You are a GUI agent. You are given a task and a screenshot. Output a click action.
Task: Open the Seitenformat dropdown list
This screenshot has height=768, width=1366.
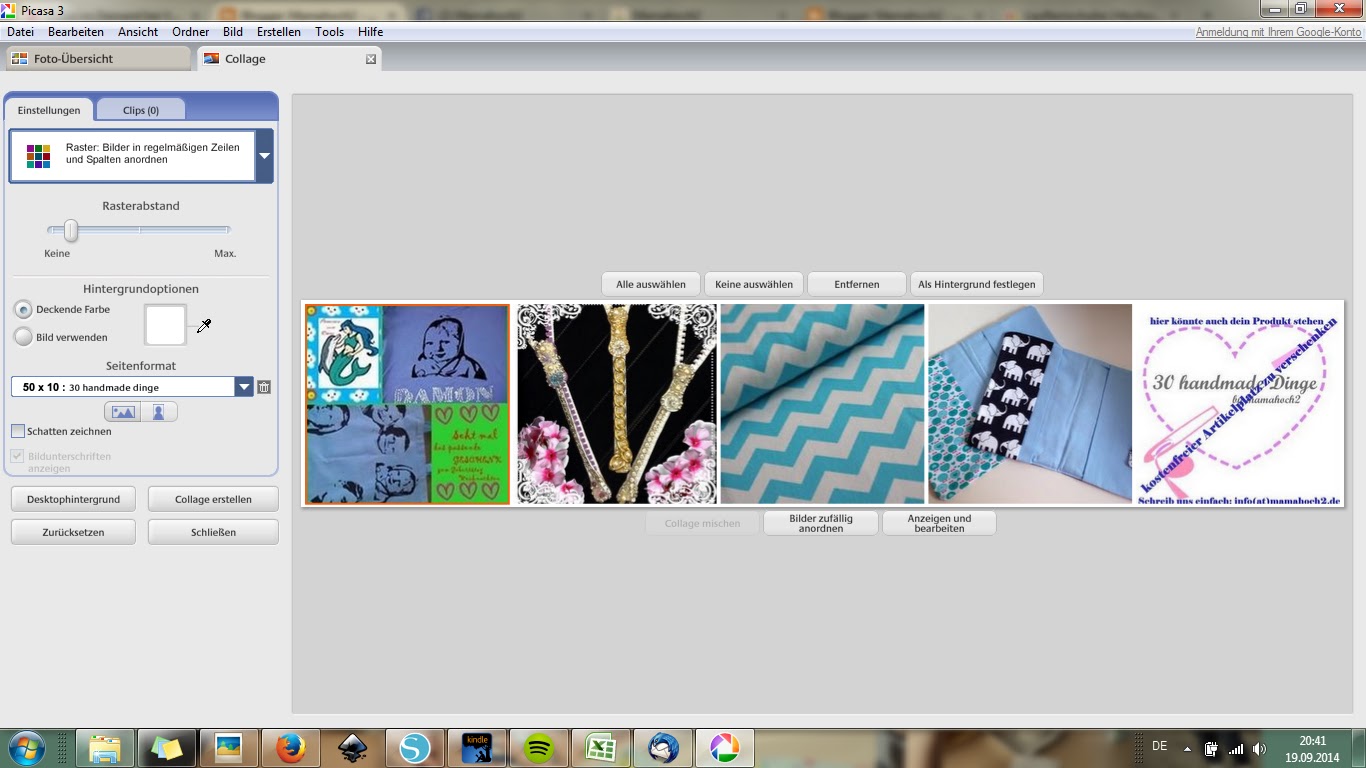click(x=244, y=387)
